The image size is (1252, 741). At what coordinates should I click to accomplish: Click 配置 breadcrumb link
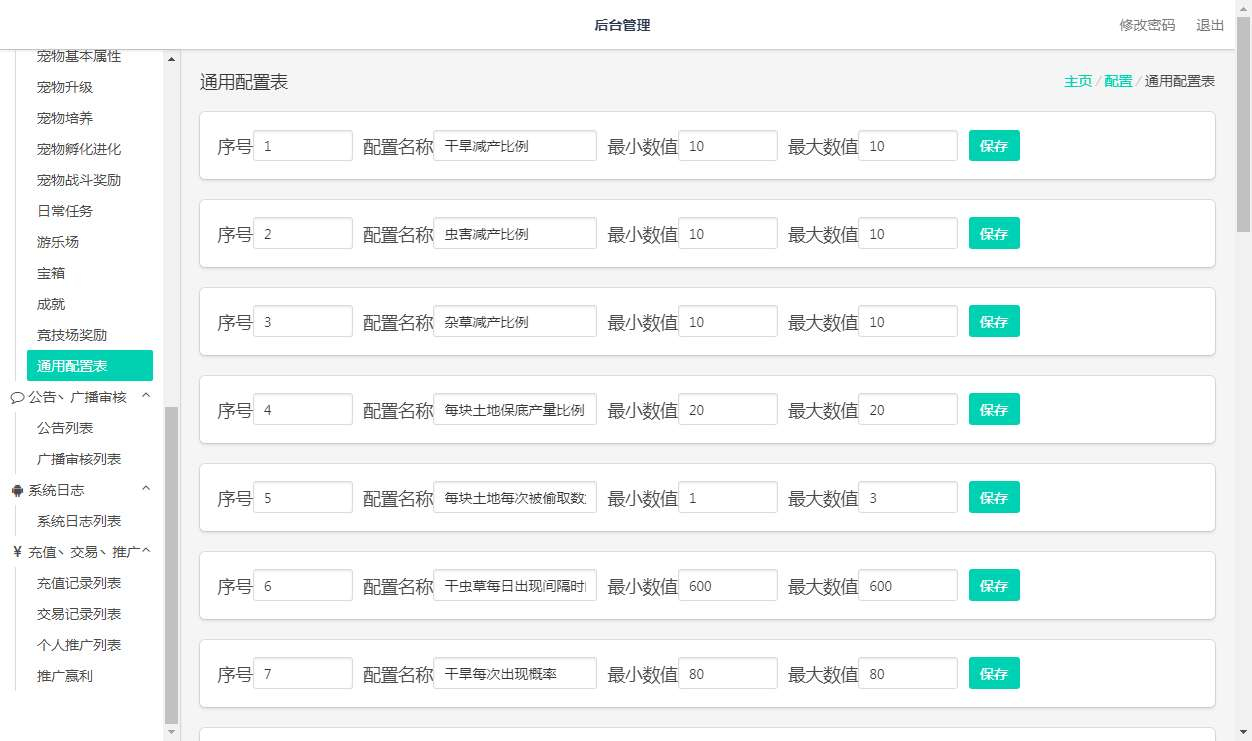pos(1118,81)
